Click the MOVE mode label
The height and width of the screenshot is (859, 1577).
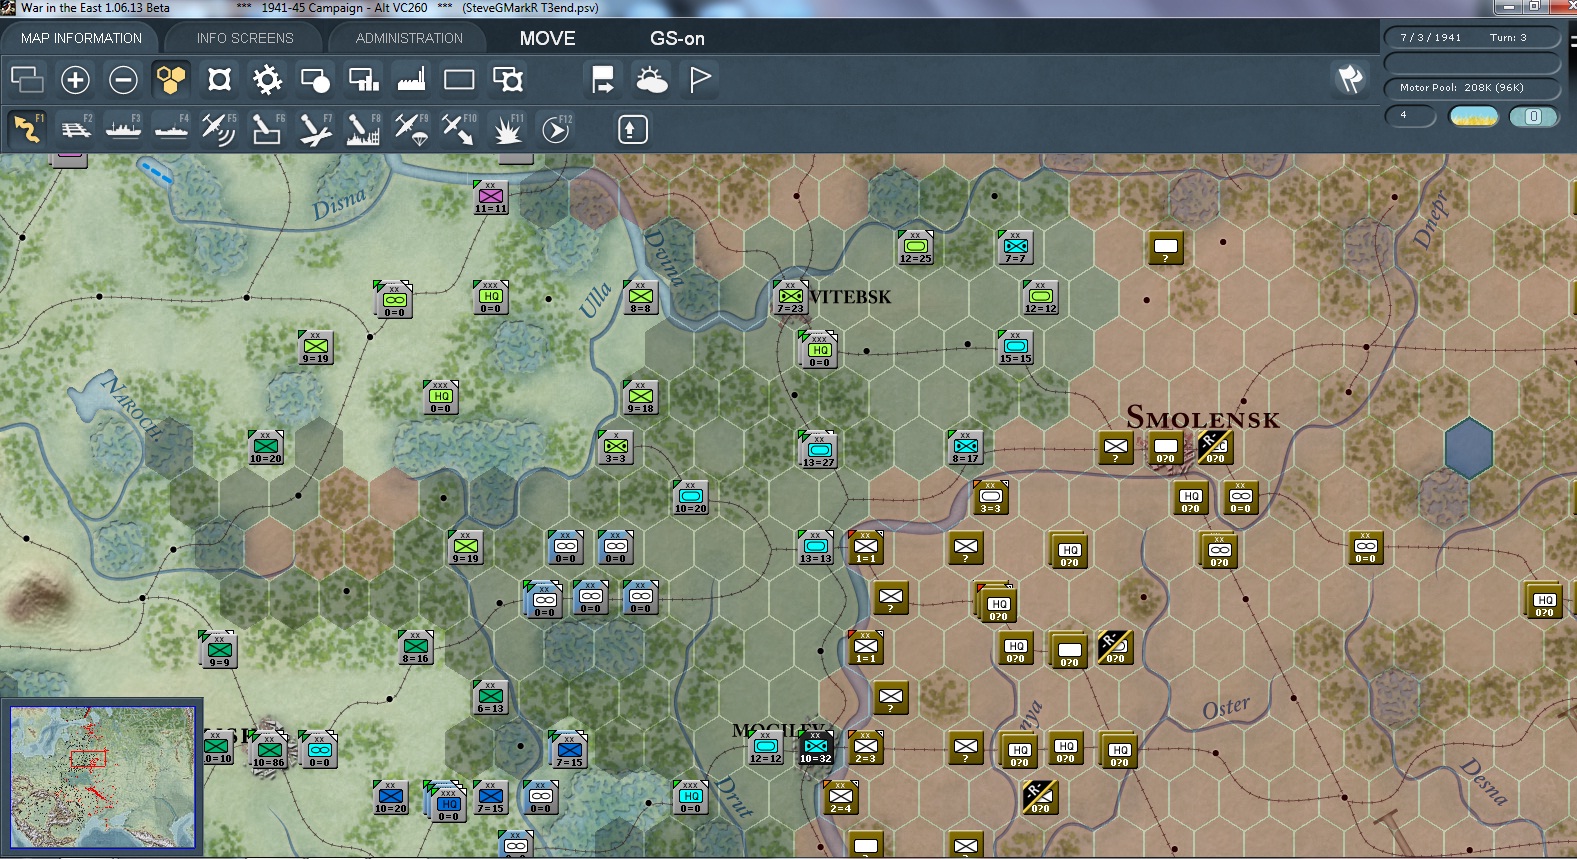point(547,38)
